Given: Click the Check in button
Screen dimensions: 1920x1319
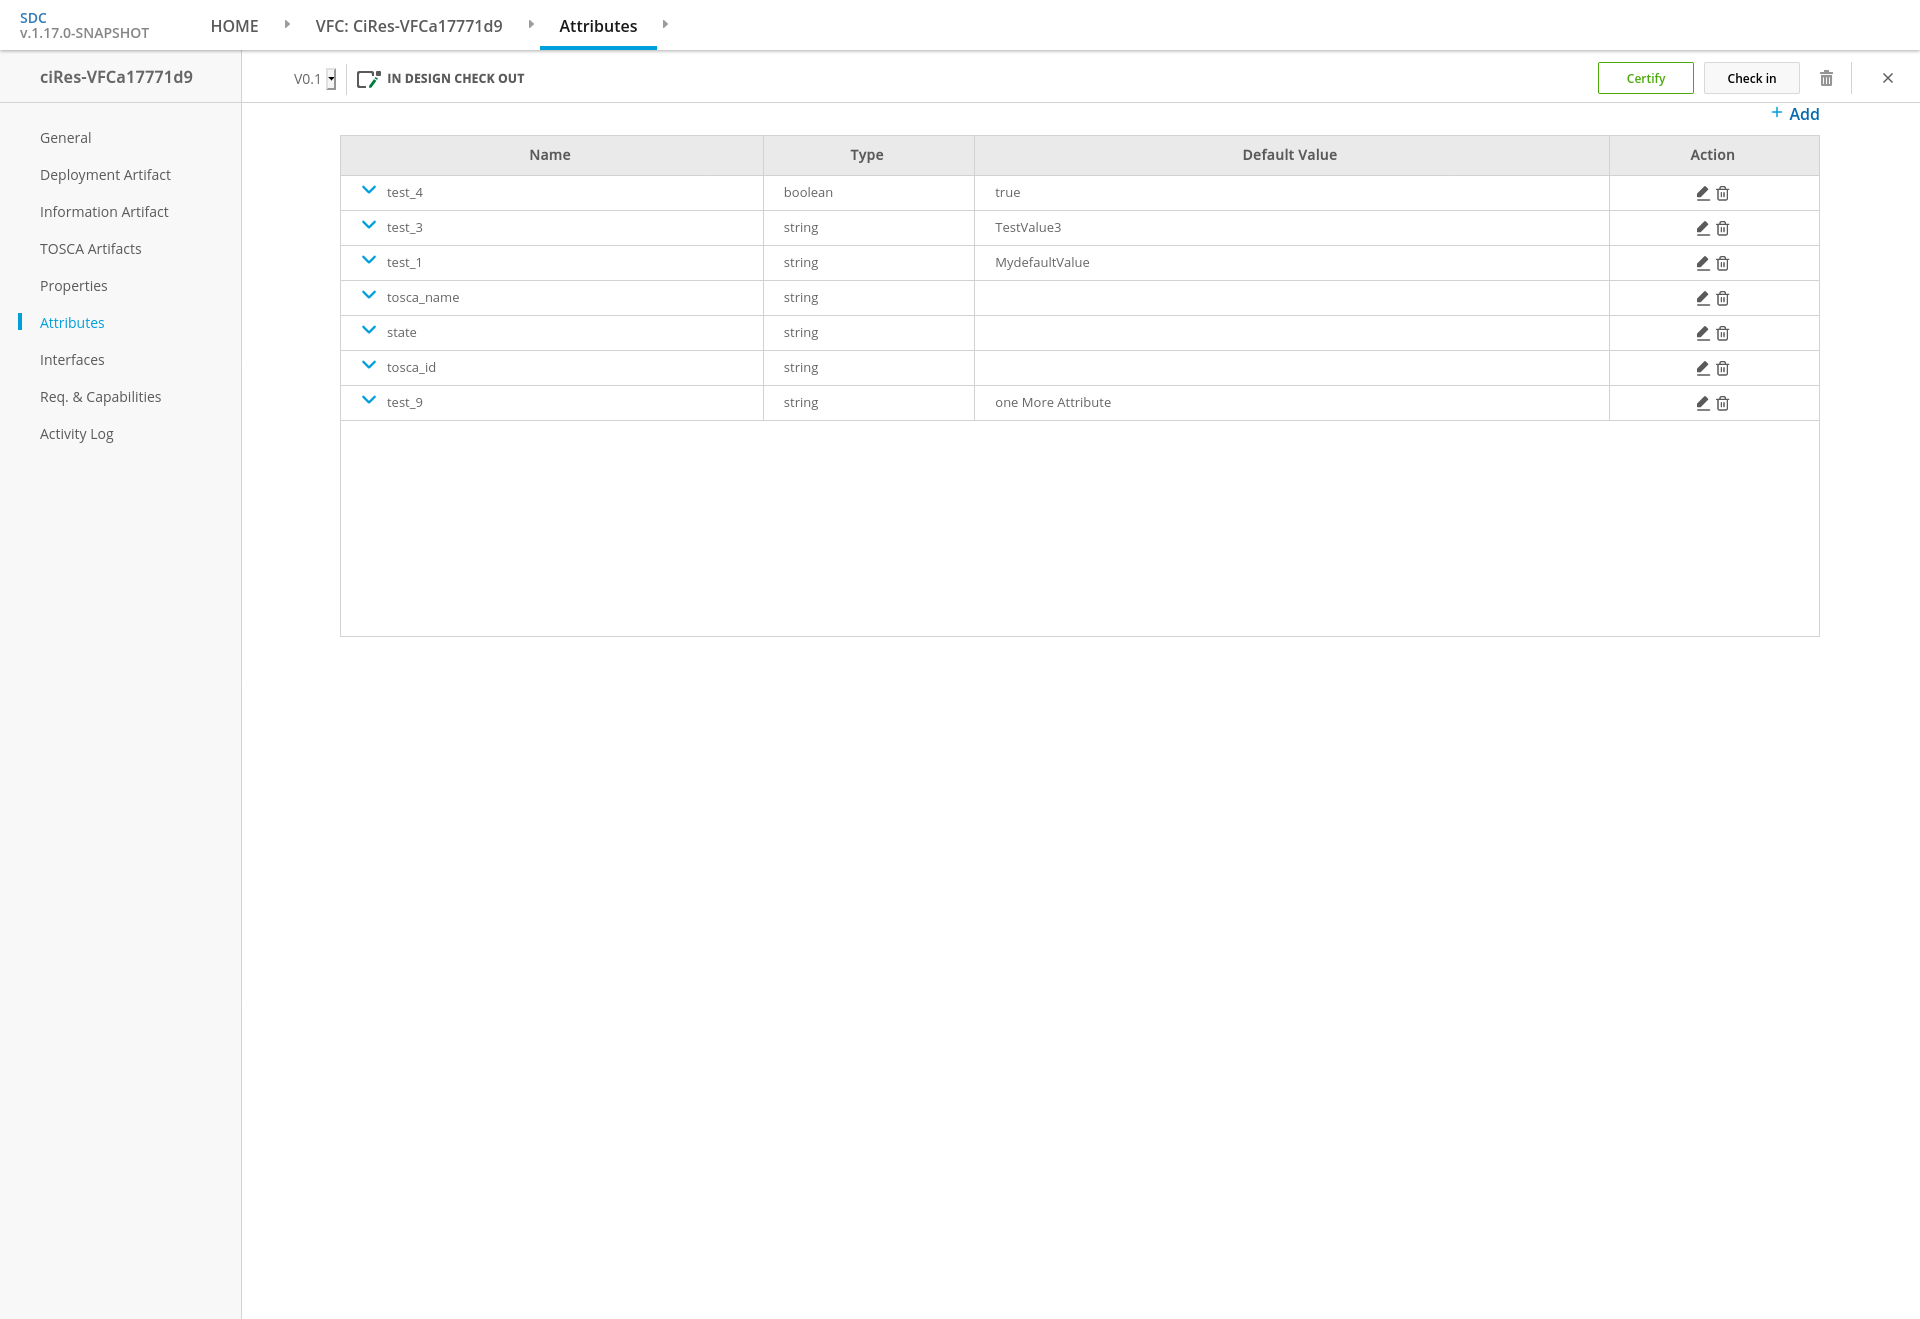Looking at the screenshot, I should tap(1751, 78).
